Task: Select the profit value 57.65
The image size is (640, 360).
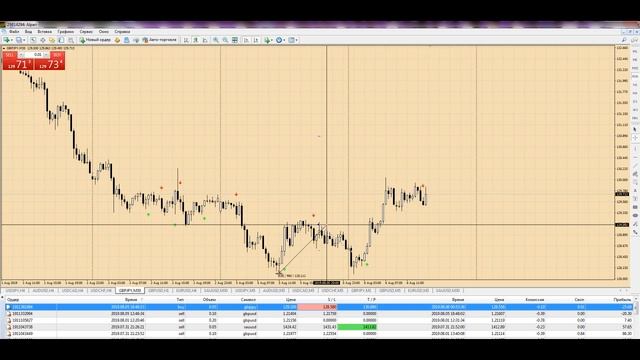Action: tap(627, 327)
